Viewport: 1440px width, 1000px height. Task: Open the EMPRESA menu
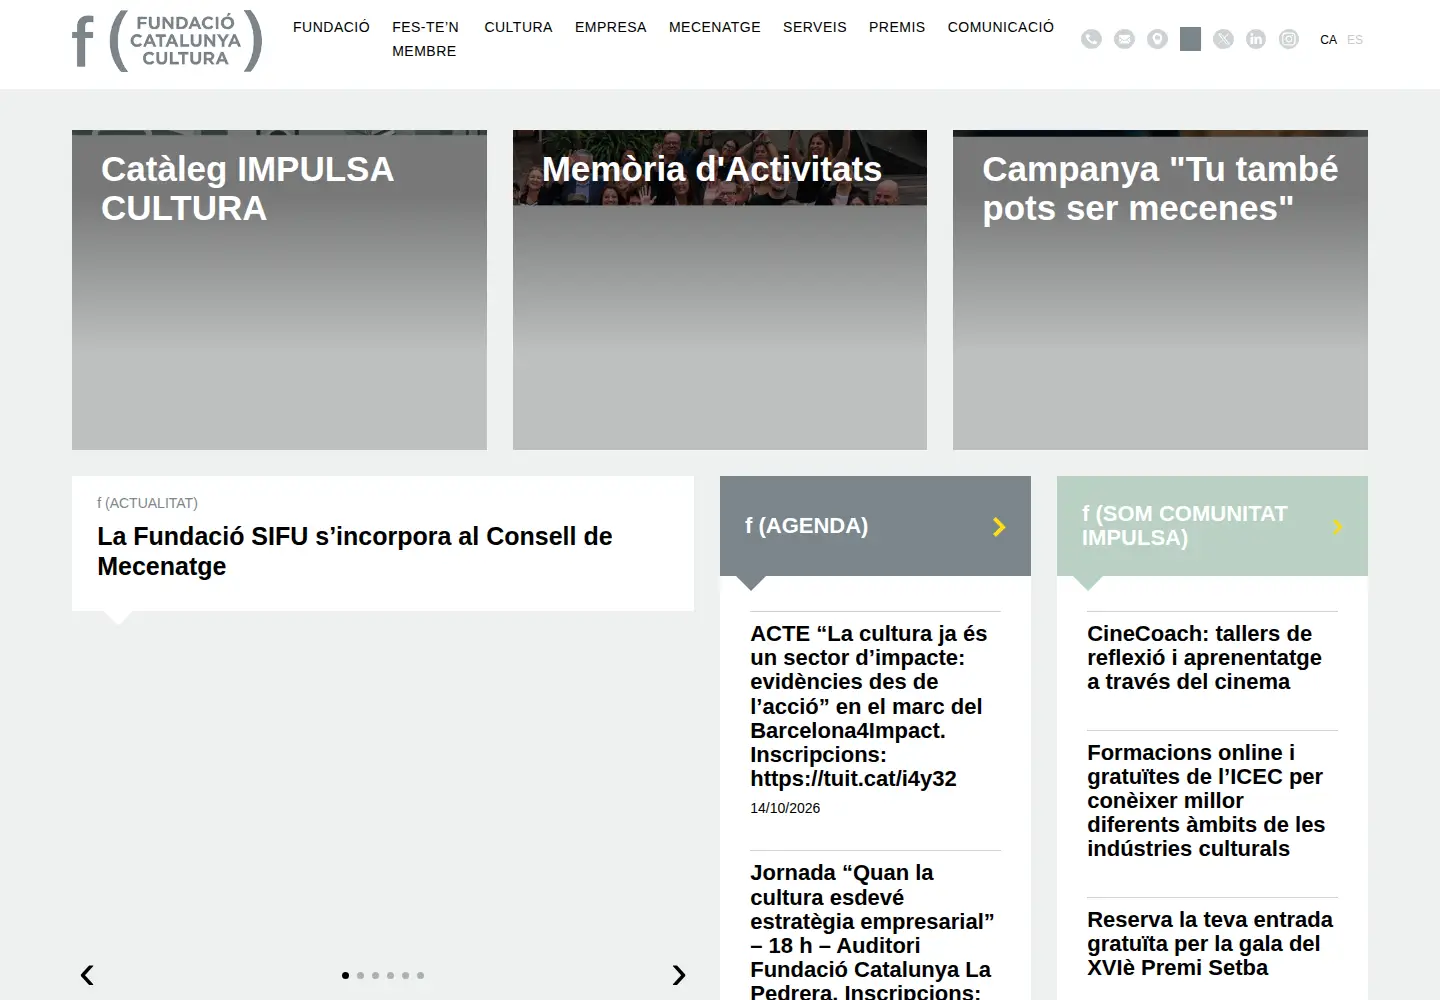[611, 27]
